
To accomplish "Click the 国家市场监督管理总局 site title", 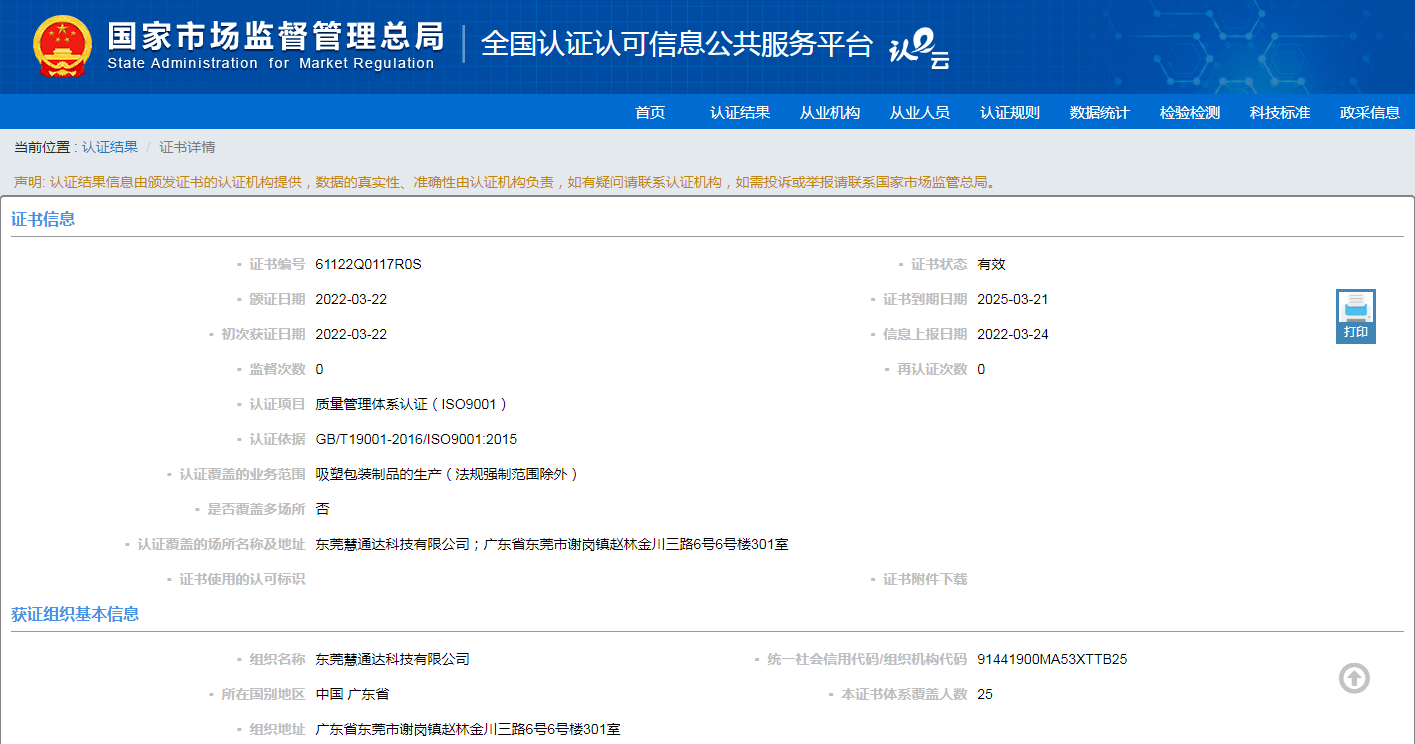I will click(x=275, y=36).
